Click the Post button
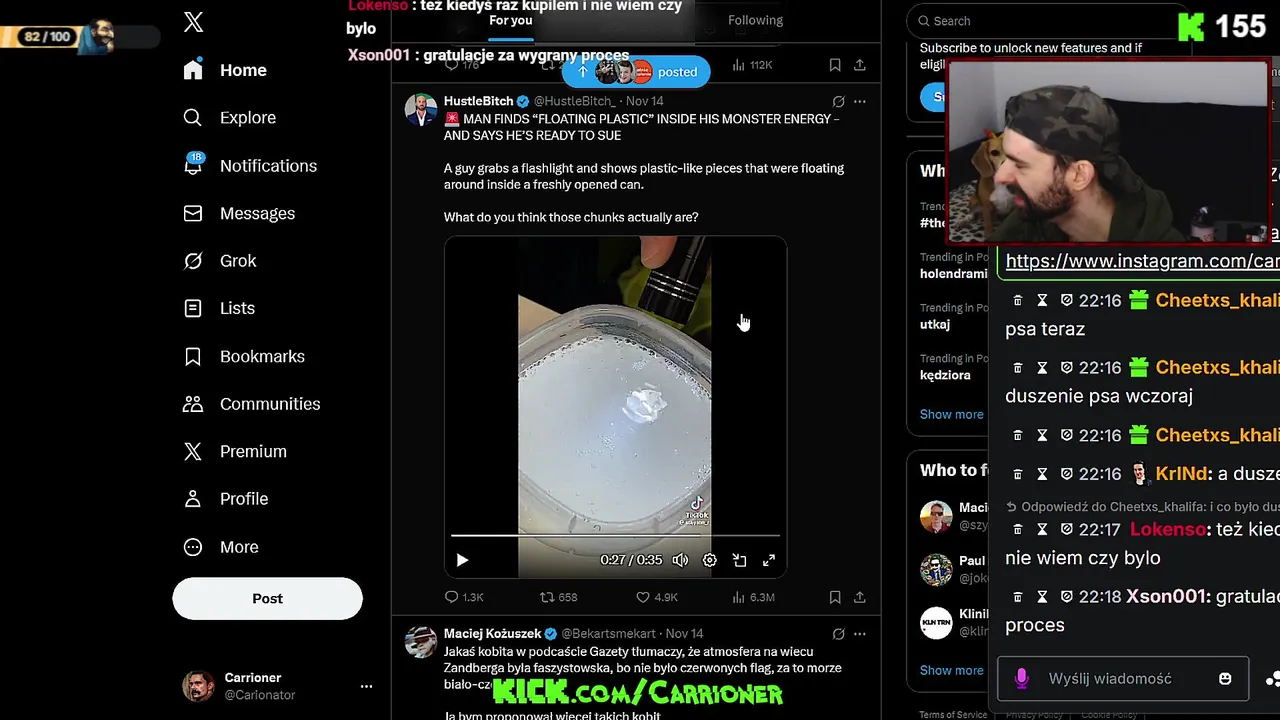This screenshot has width=1280, height=720. (267, 598)
